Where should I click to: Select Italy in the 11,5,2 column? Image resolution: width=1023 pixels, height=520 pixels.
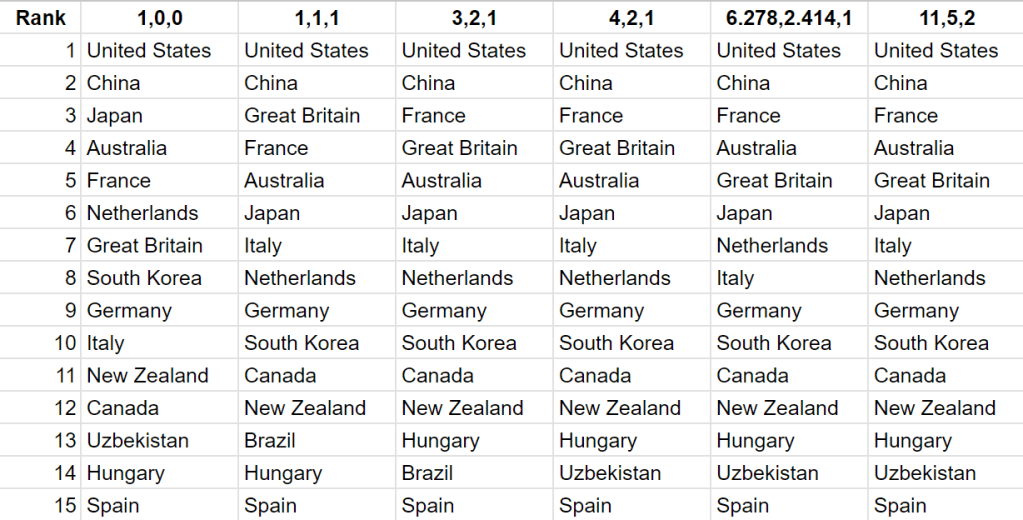click(x=893, y=246)
